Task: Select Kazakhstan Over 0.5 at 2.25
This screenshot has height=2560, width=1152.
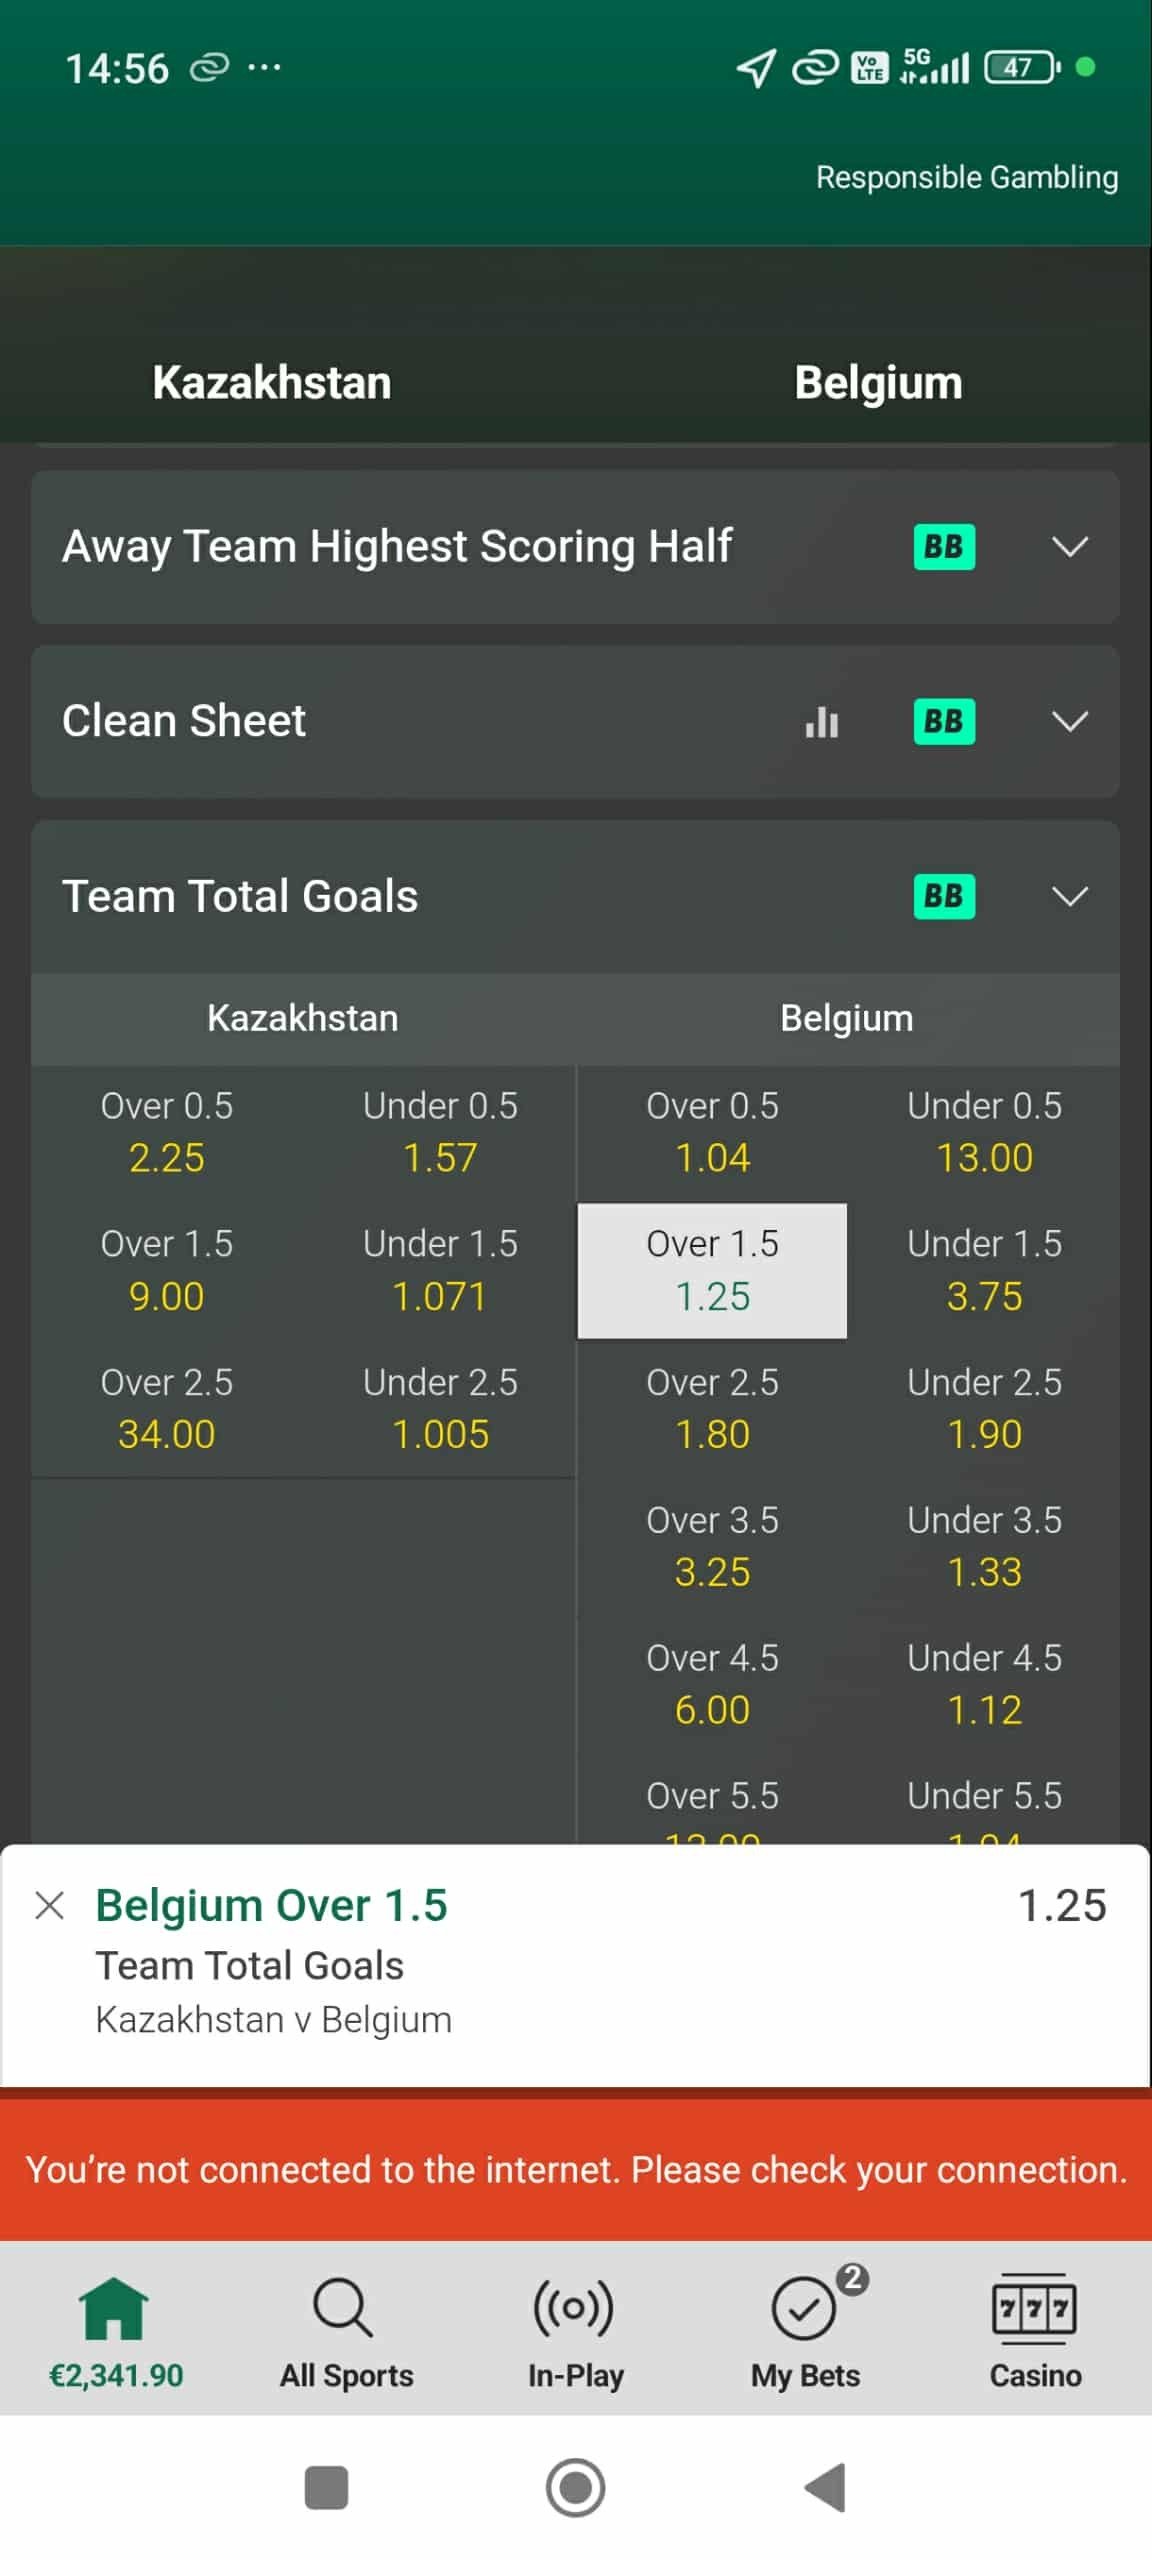Action: click(x=167, y=1132)
